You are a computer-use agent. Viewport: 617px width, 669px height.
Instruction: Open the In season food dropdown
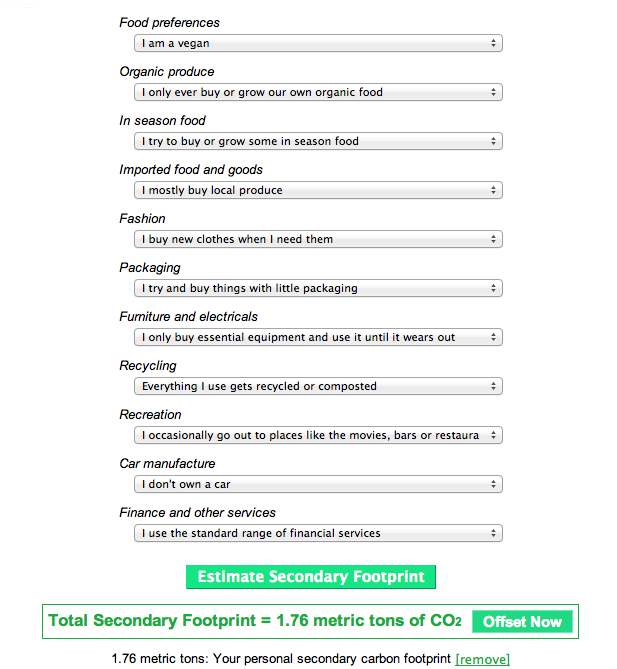coord(318,141)
